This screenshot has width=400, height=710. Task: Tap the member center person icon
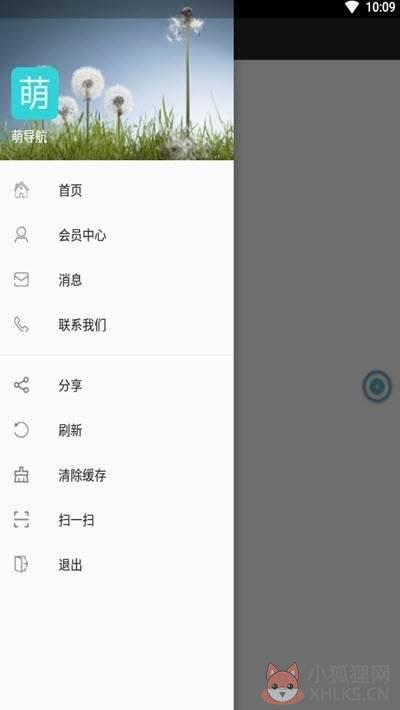click(x=21, y=235)
